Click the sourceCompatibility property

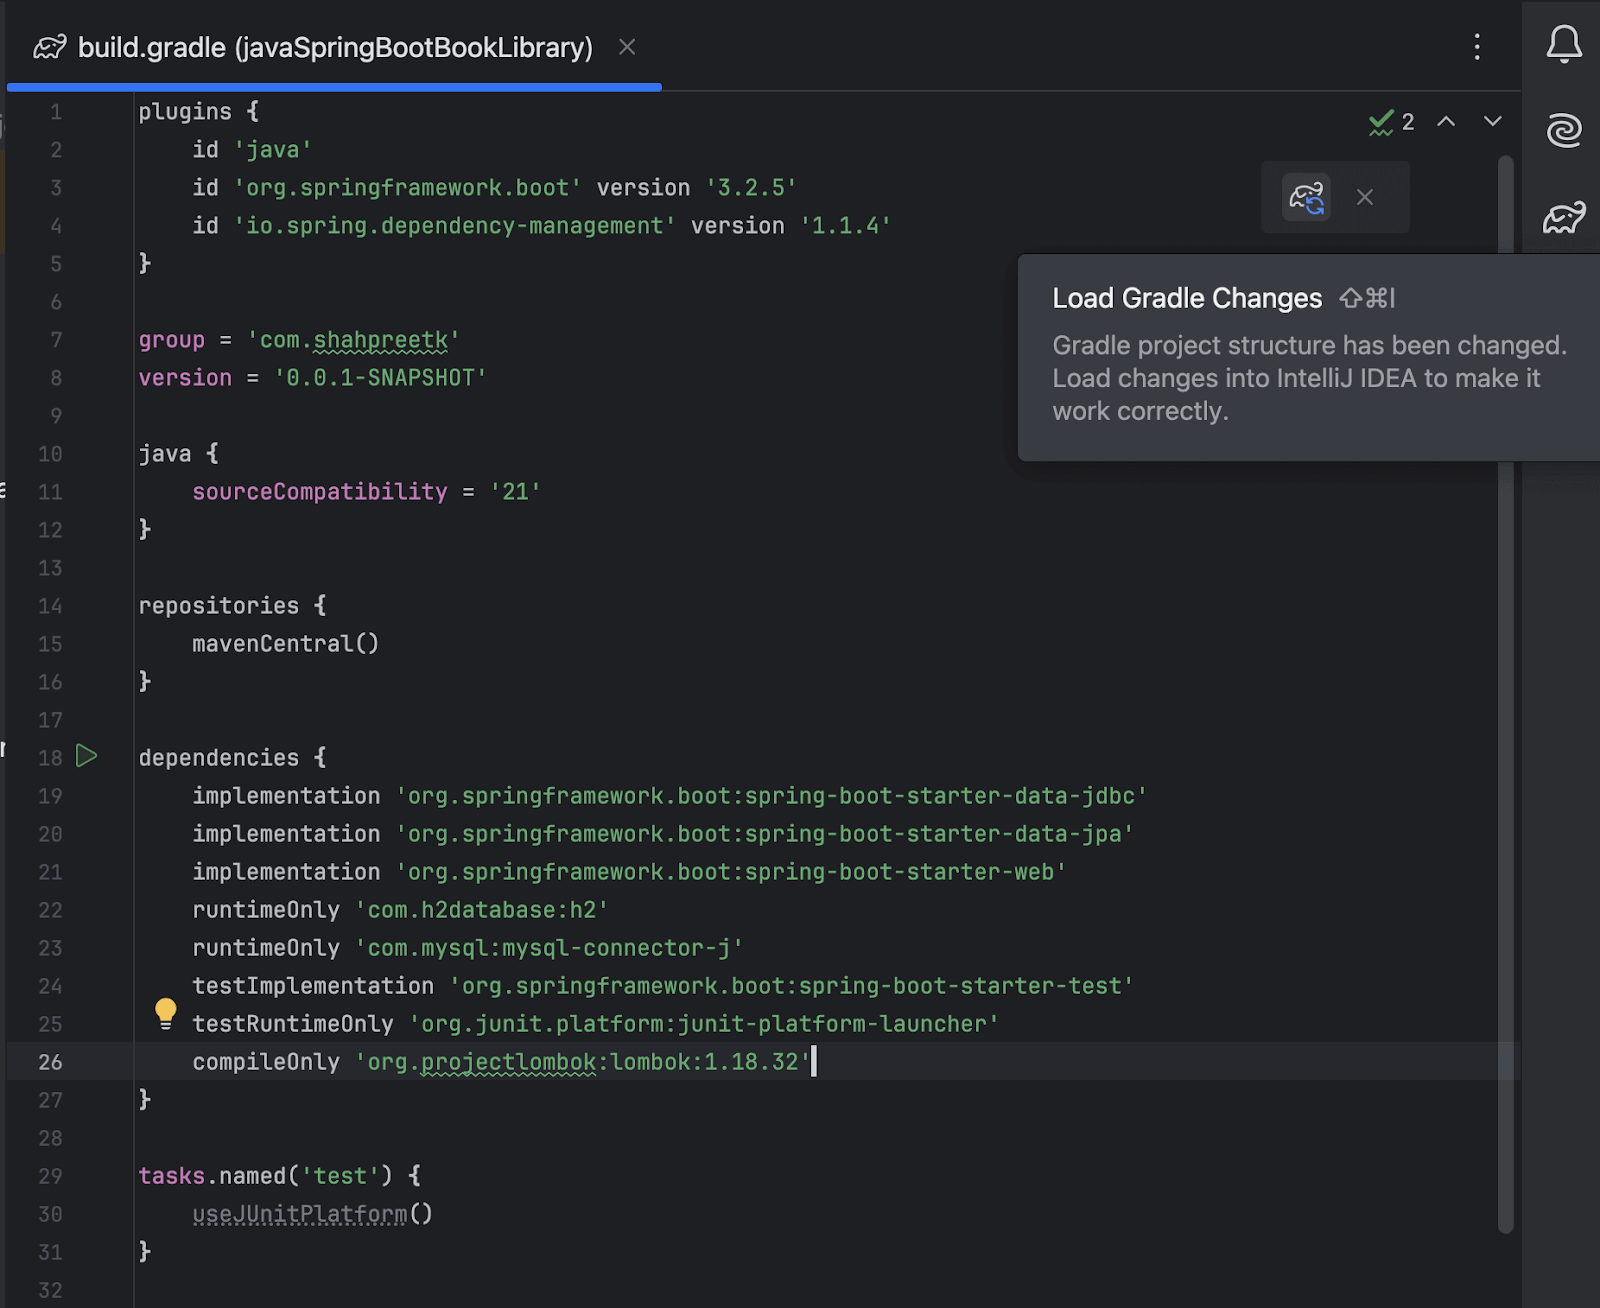click(x=320, y=492)
